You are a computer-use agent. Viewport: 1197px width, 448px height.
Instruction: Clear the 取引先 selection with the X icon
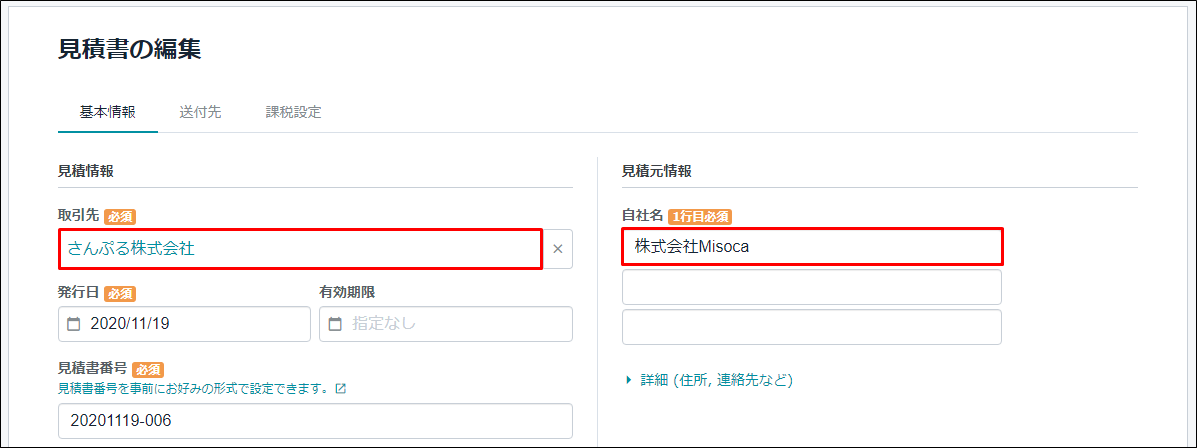point(557,249)
